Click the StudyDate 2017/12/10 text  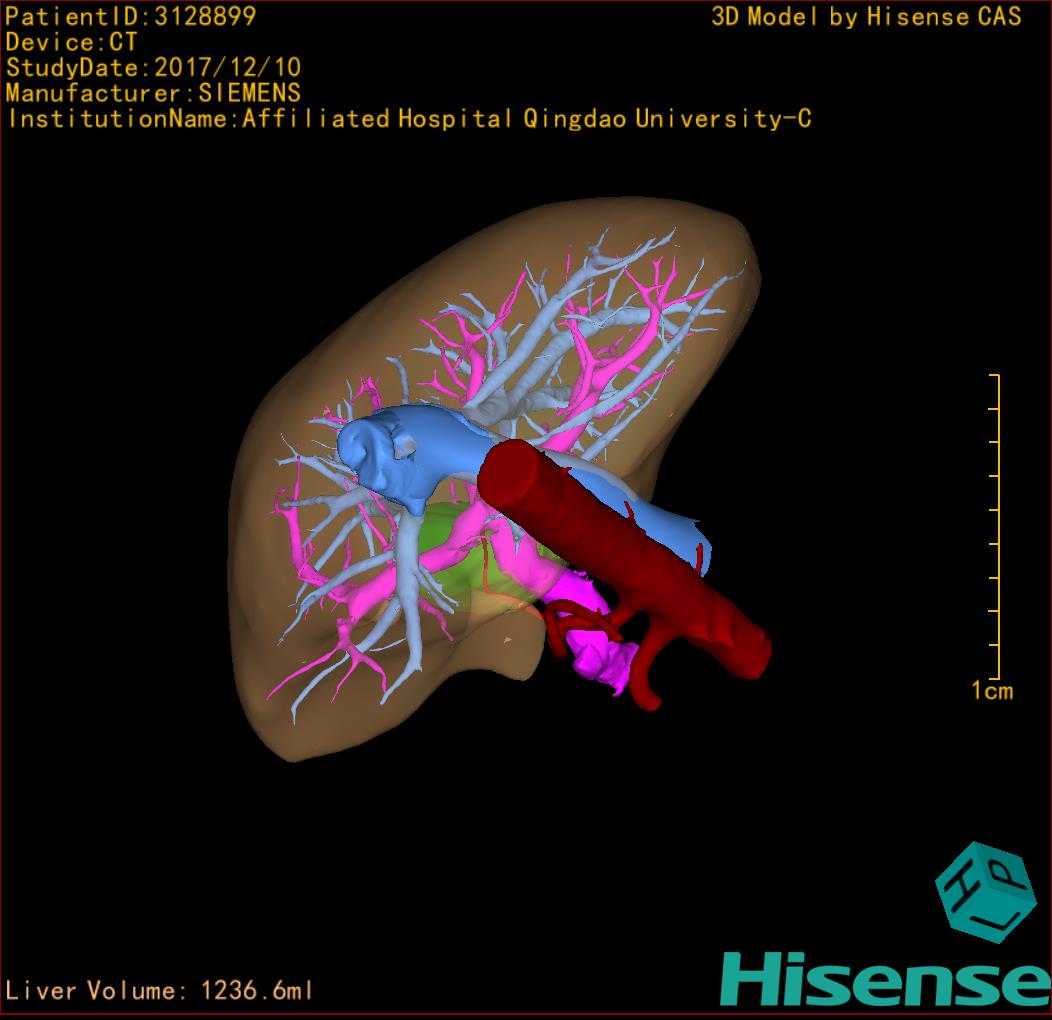point(153,68)
